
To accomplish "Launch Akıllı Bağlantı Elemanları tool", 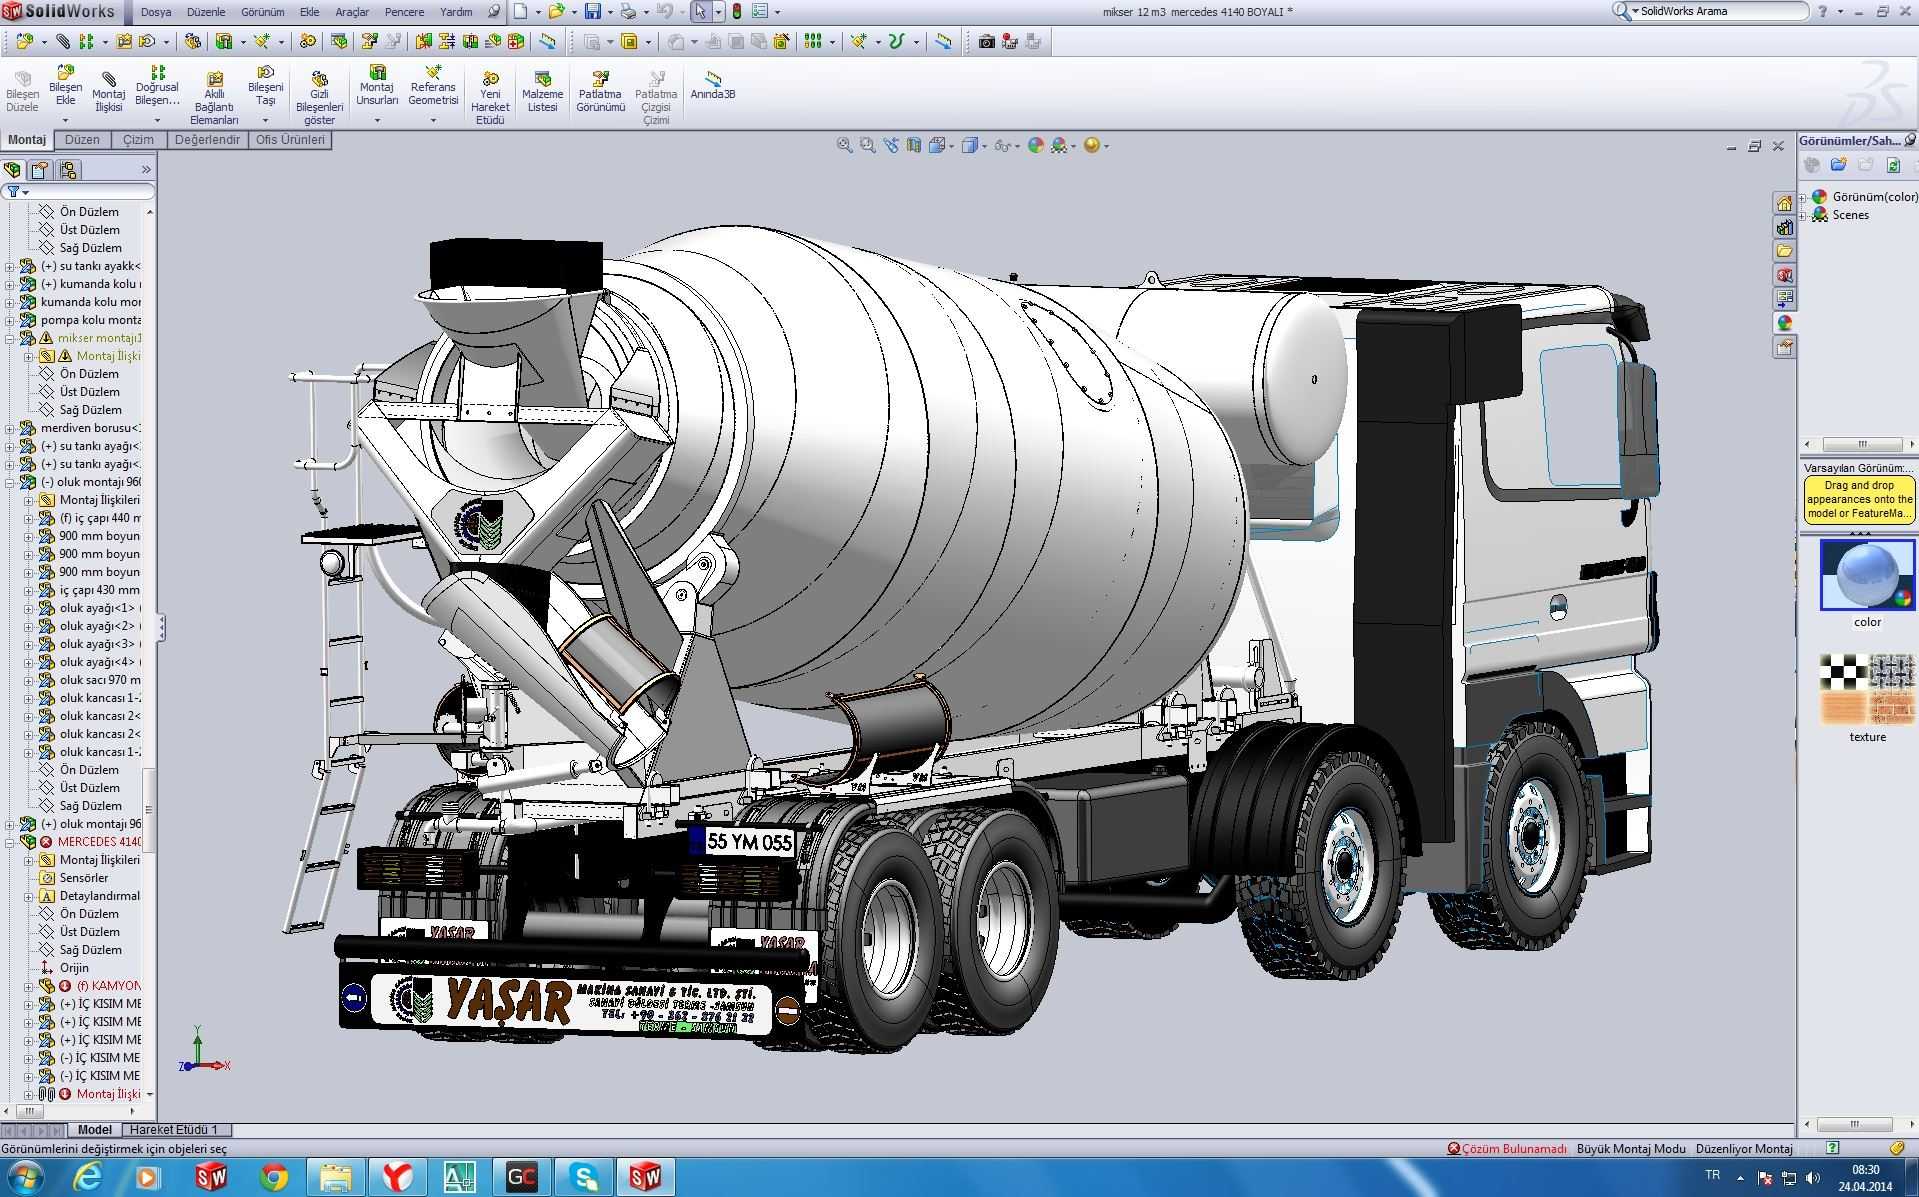I will tap(214, 98).
